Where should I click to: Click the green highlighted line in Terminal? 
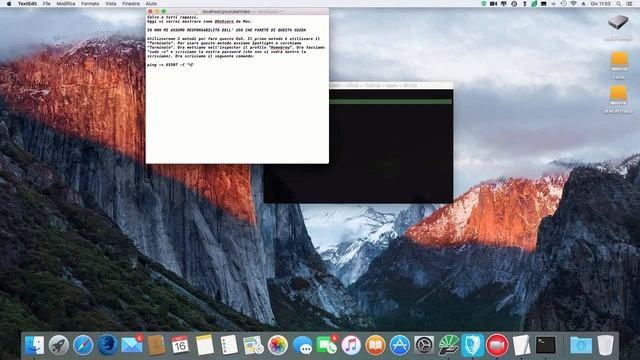coord(391,101)
